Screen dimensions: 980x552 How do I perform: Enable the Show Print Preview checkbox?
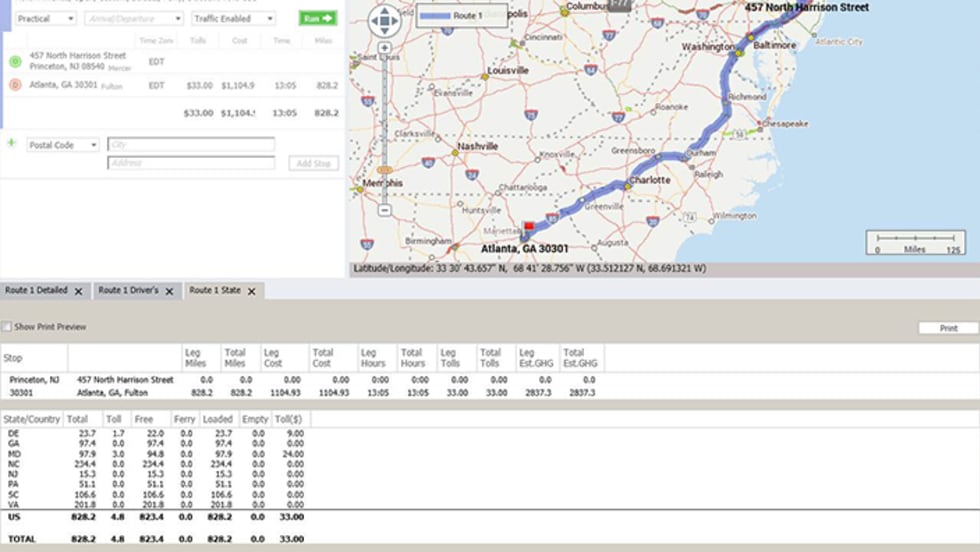point(7,327)
